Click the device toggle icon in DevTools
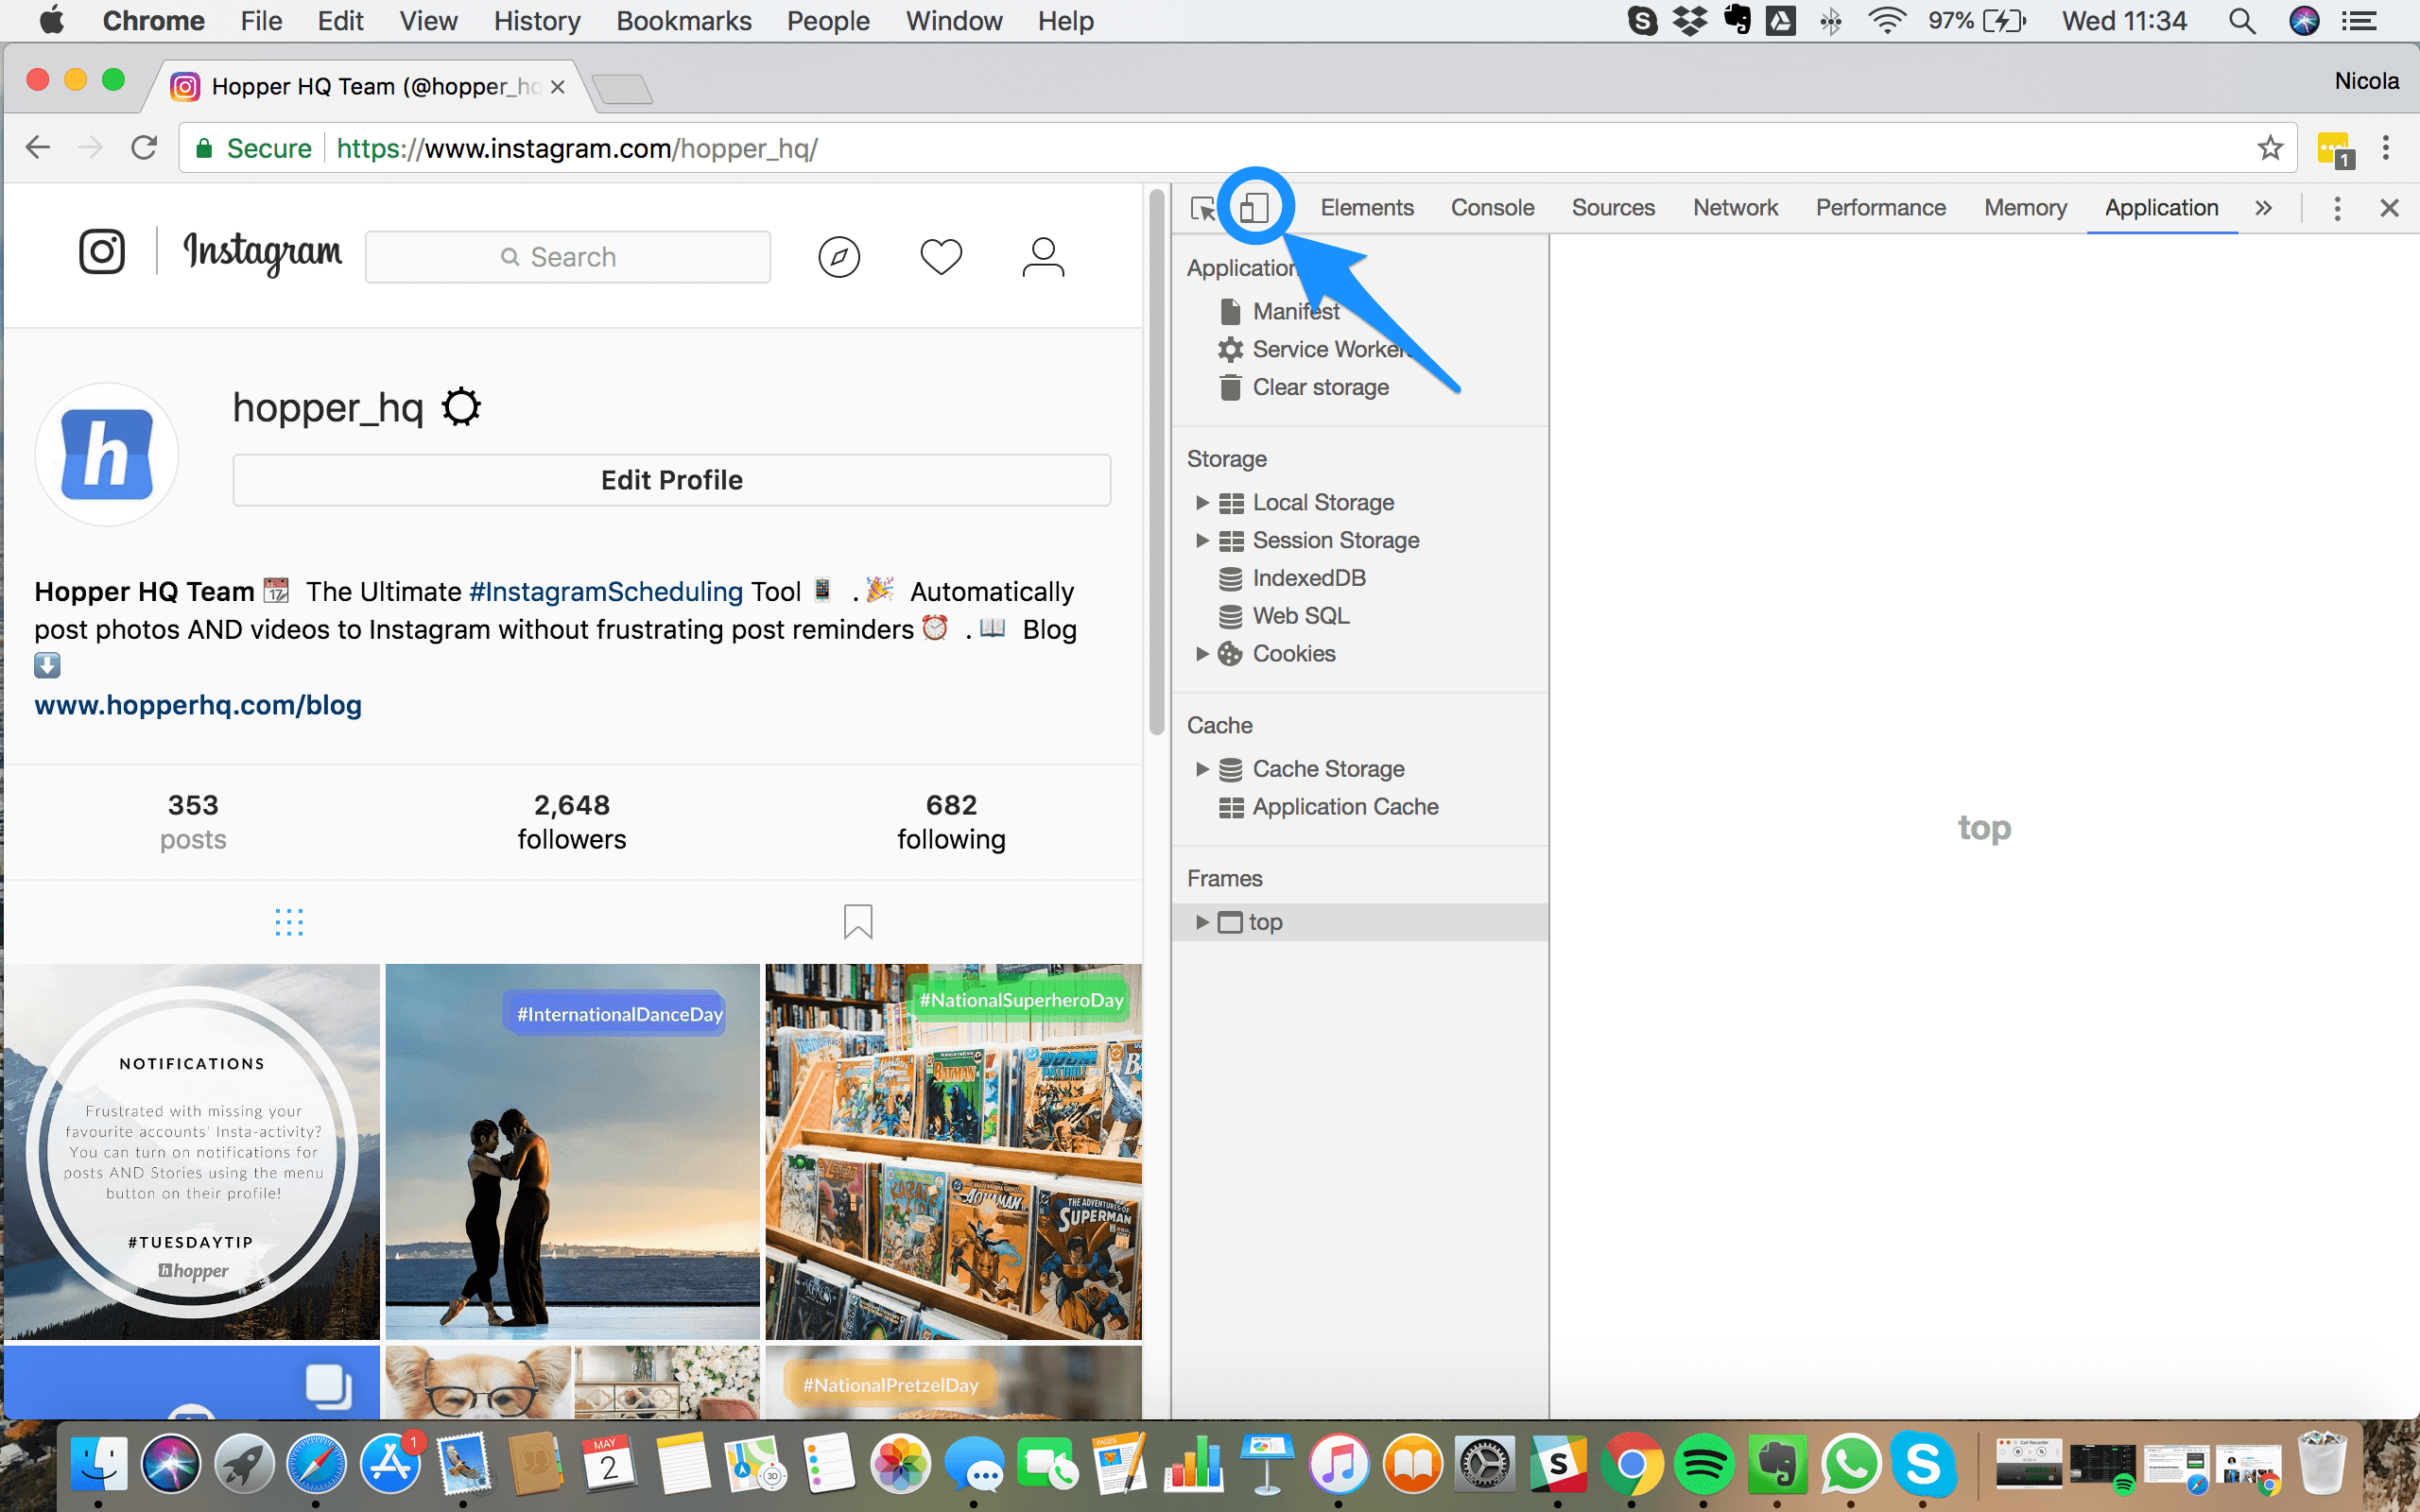2420x1512 pixels. pyautogui.click(x=1254, y=207)
